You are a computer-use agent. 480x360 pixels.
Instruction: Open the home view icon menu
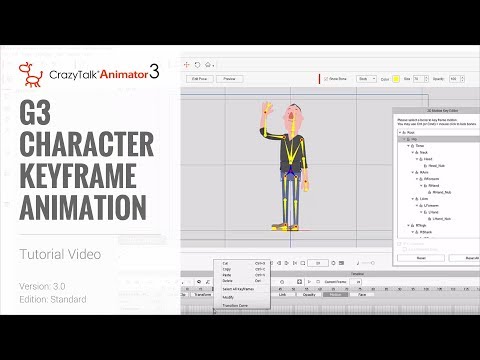[209, 65]
